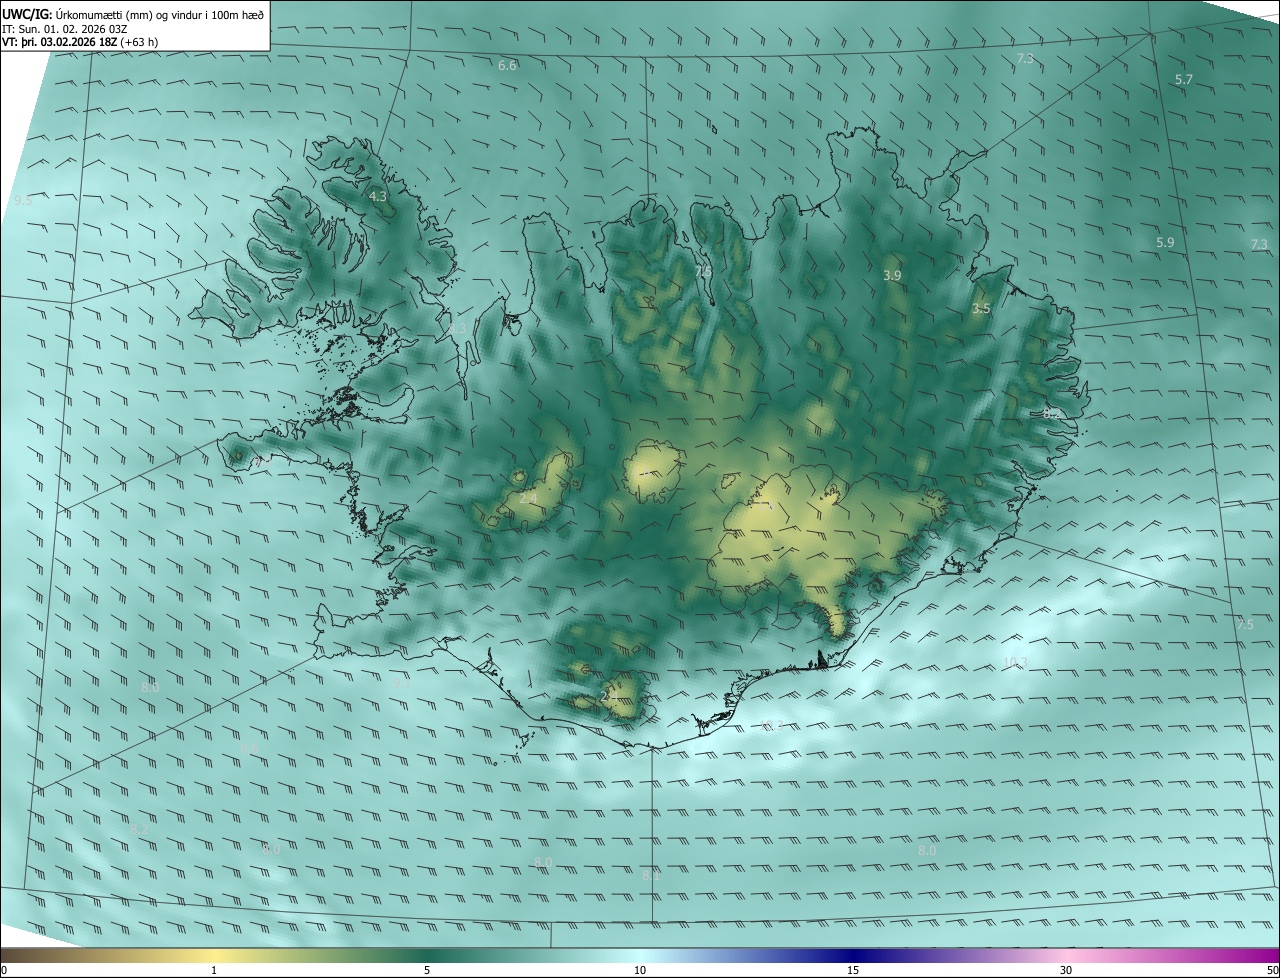Select the '3.9' value label on the map
Image resolution: width=1280 pixels, height=978 pixels.
click(893, 275)
